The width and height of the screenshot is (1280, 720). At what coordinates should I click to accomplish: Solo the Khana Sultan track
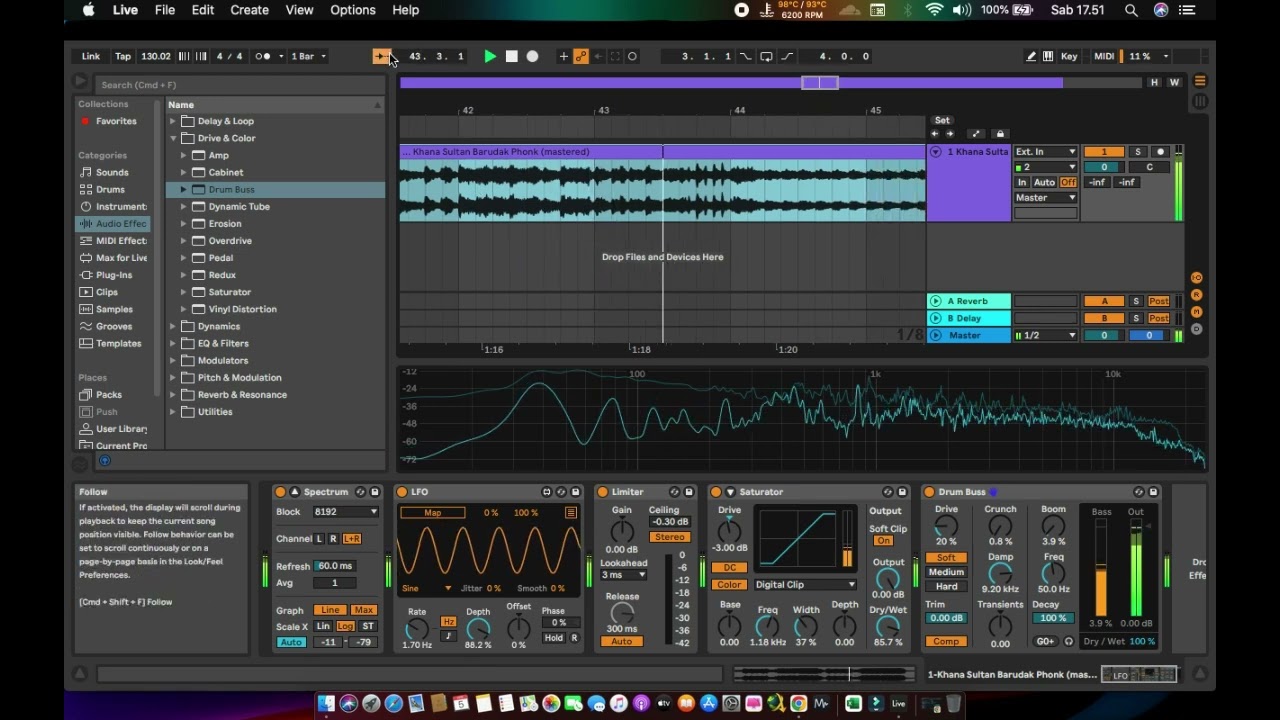(x=1137, y=152)
